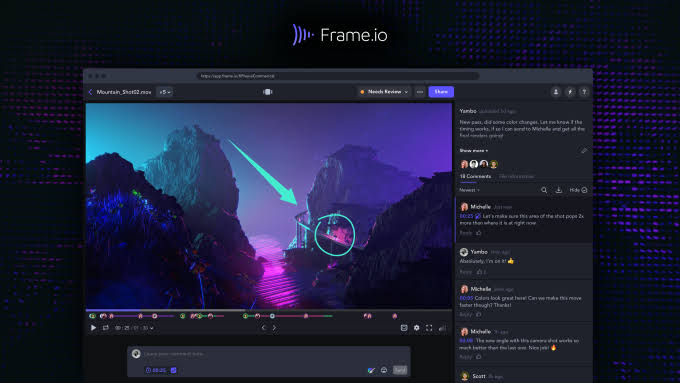The height and width of the screenshot is (383, 680).
Task: Open the v5 version dropdown
Action: (x=165, y=92)
